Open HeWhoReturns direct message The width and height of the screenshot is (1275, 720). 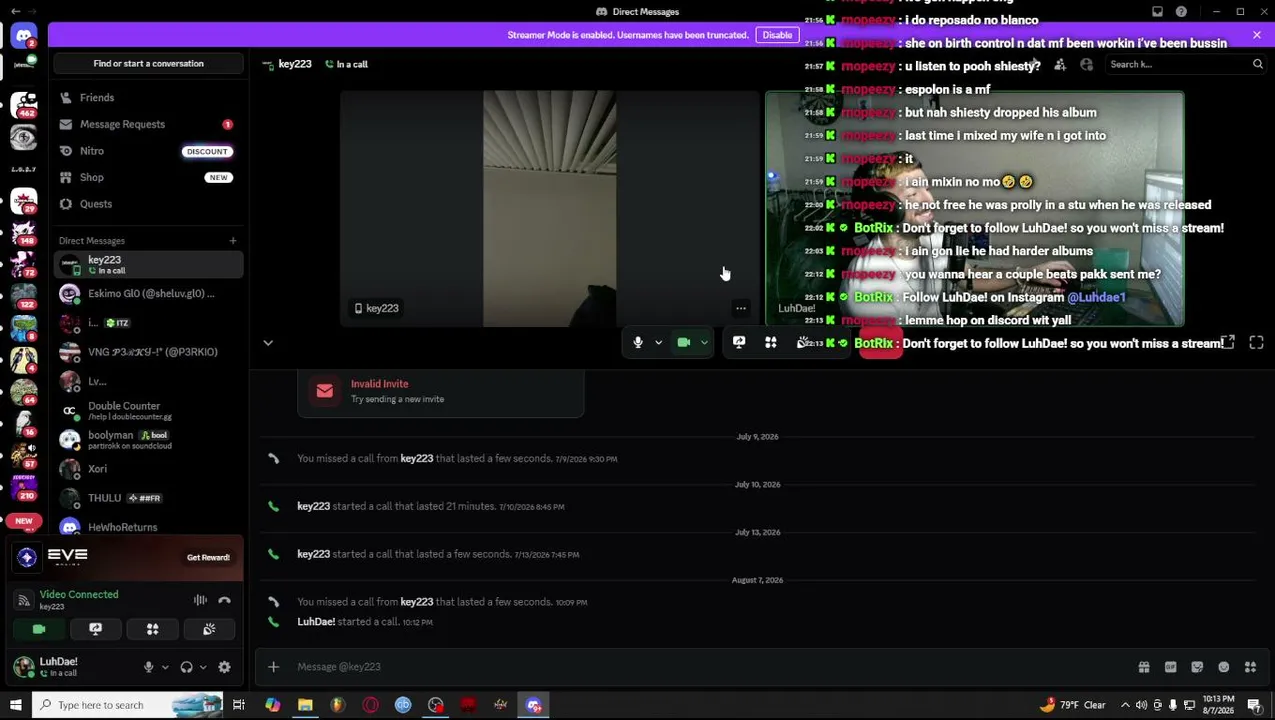(x=148, y=527)
